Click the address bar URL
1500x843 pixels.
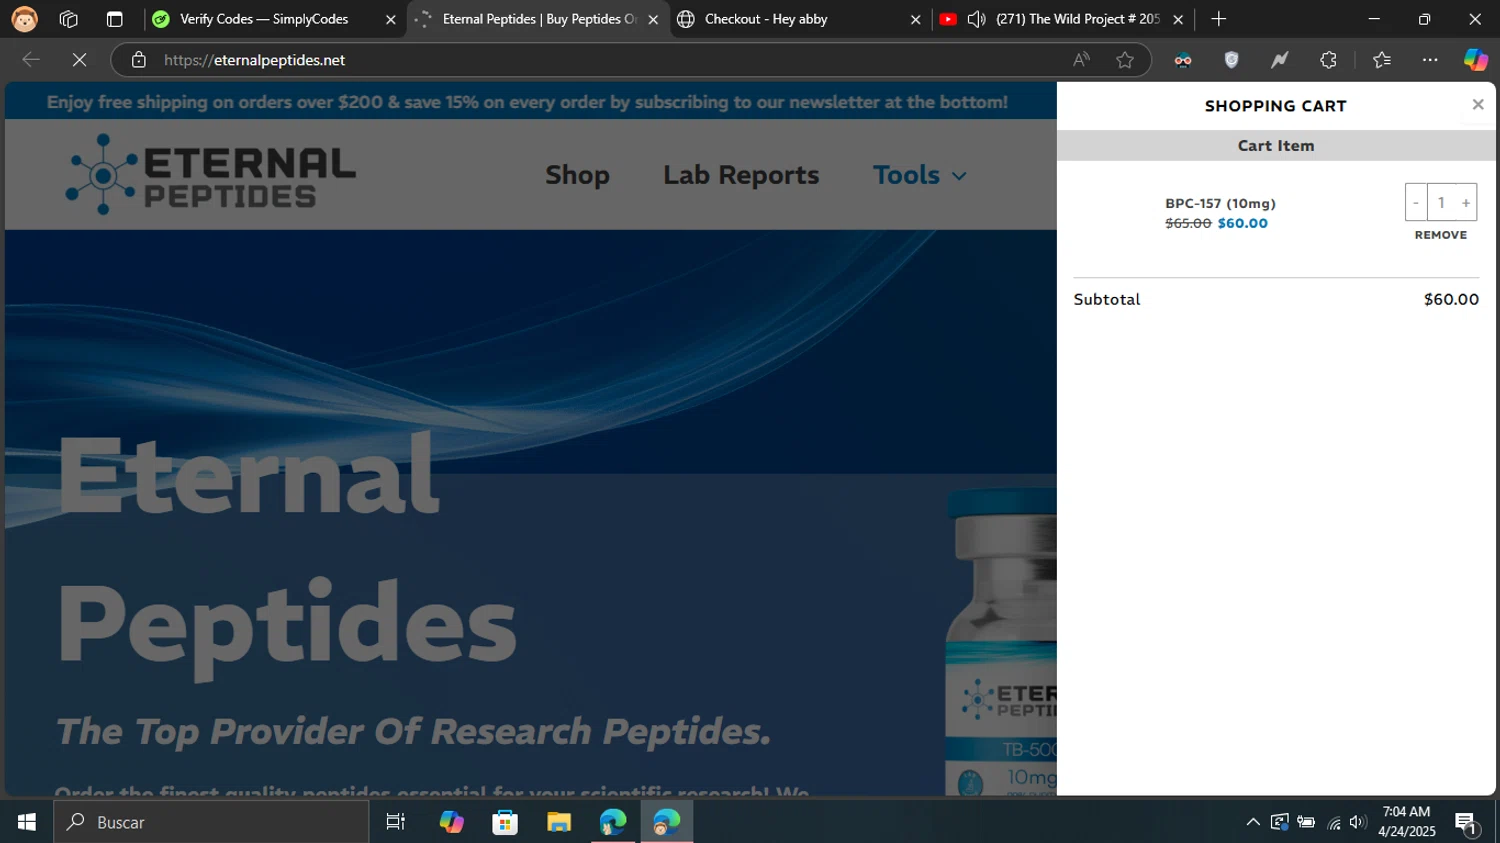255,60
